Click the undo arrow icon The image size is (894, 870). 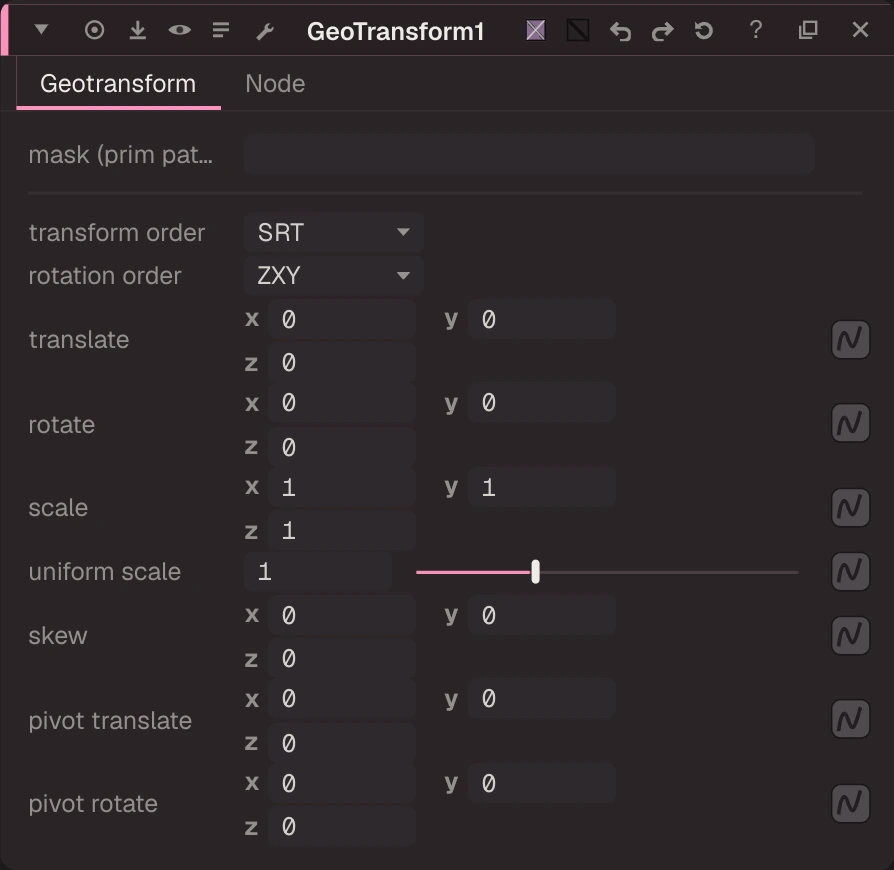click(x=620, y=31)
